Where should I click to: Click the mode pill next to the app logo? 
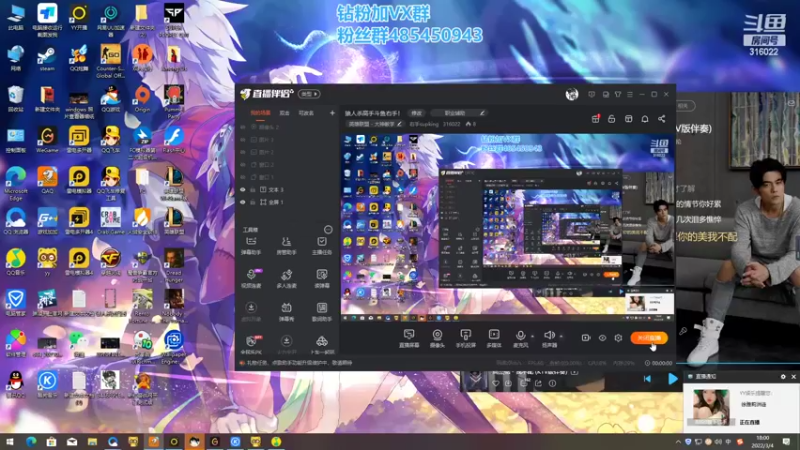coord(310,94)
